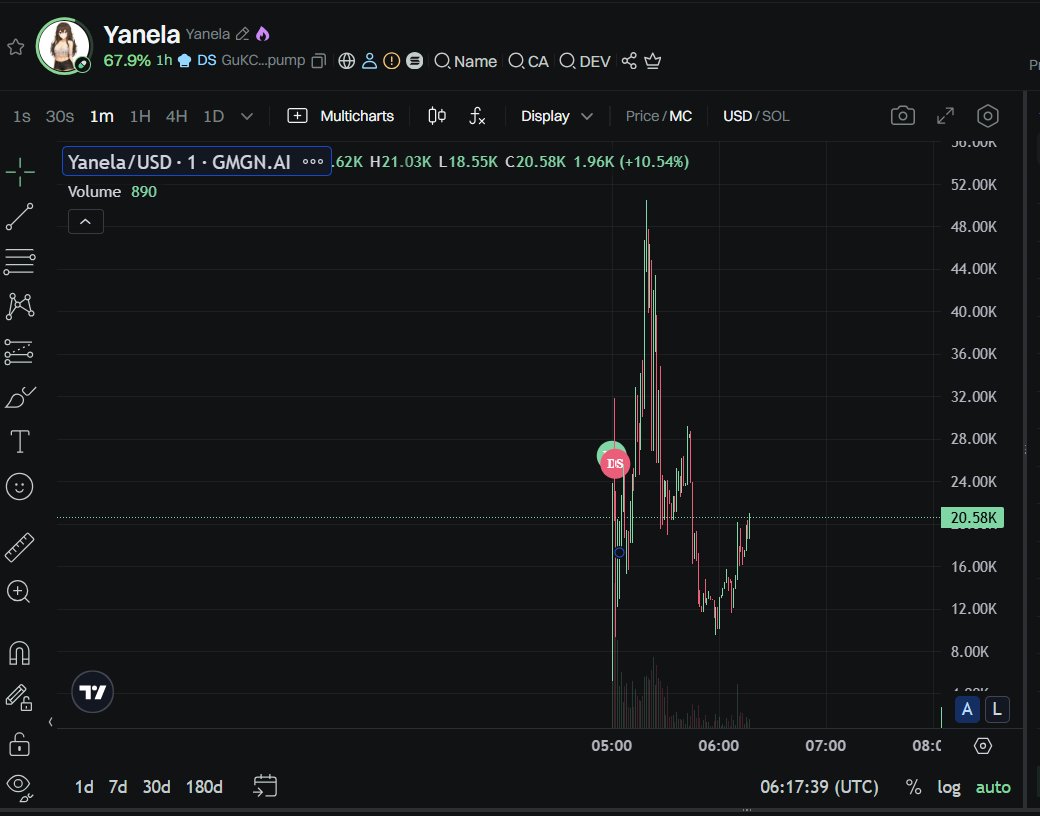
Task: Set chart range to 1d
Action: pos(84,787)
